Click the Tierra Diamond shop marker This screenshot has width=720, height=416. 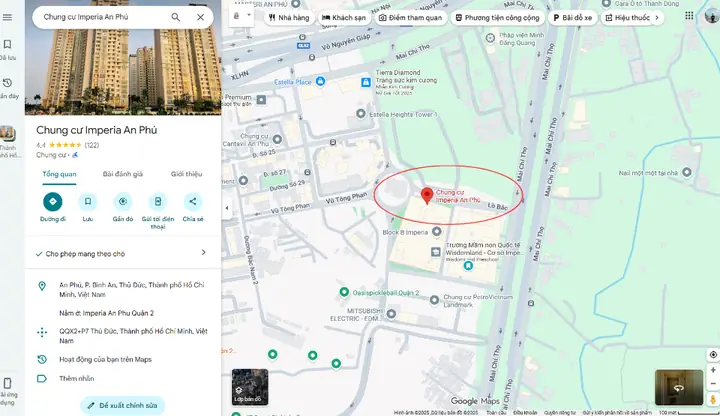tap(366, 82)
